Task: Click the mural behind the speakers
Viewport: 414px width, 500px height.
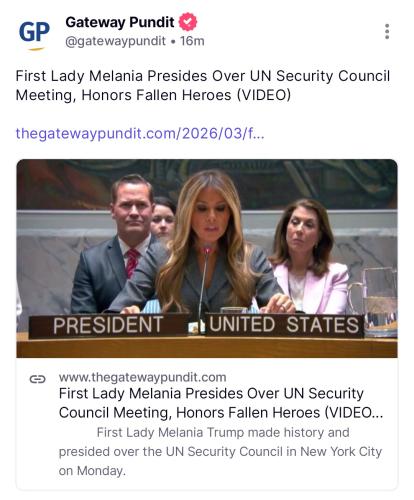Action: 207,183
